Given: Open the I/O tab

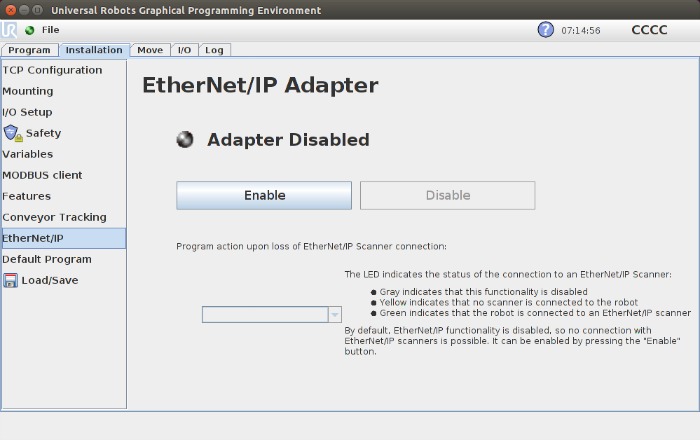Looking at the screenshot, I should coord(184,50).
